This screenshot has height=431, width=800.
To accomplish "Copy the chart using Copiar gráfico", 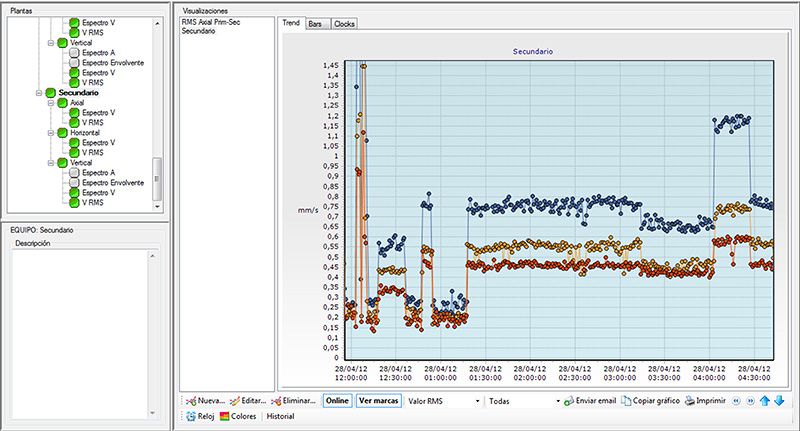I will point(651,401).
